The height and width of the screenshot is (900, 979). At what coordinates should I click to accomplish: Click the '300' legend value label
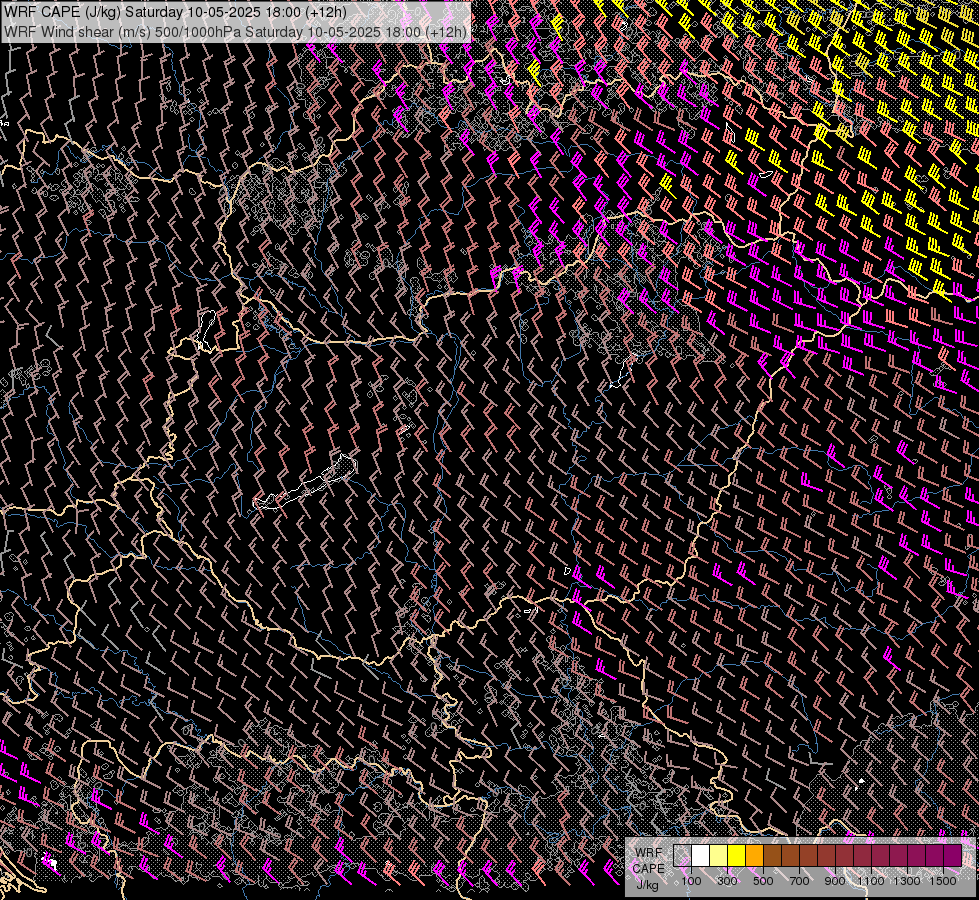pyautogui.click(x=727, y=881)
